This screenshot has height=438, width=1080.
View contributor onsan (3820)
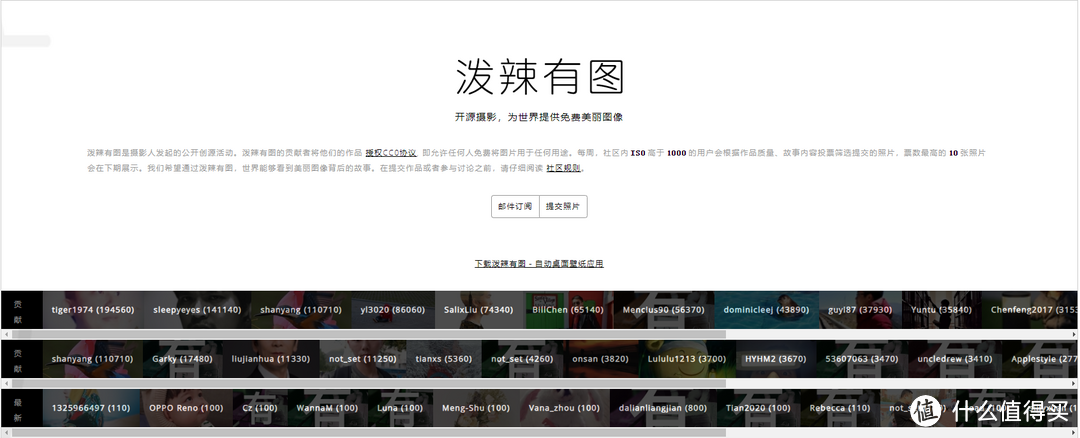click(x=601, y=359)
